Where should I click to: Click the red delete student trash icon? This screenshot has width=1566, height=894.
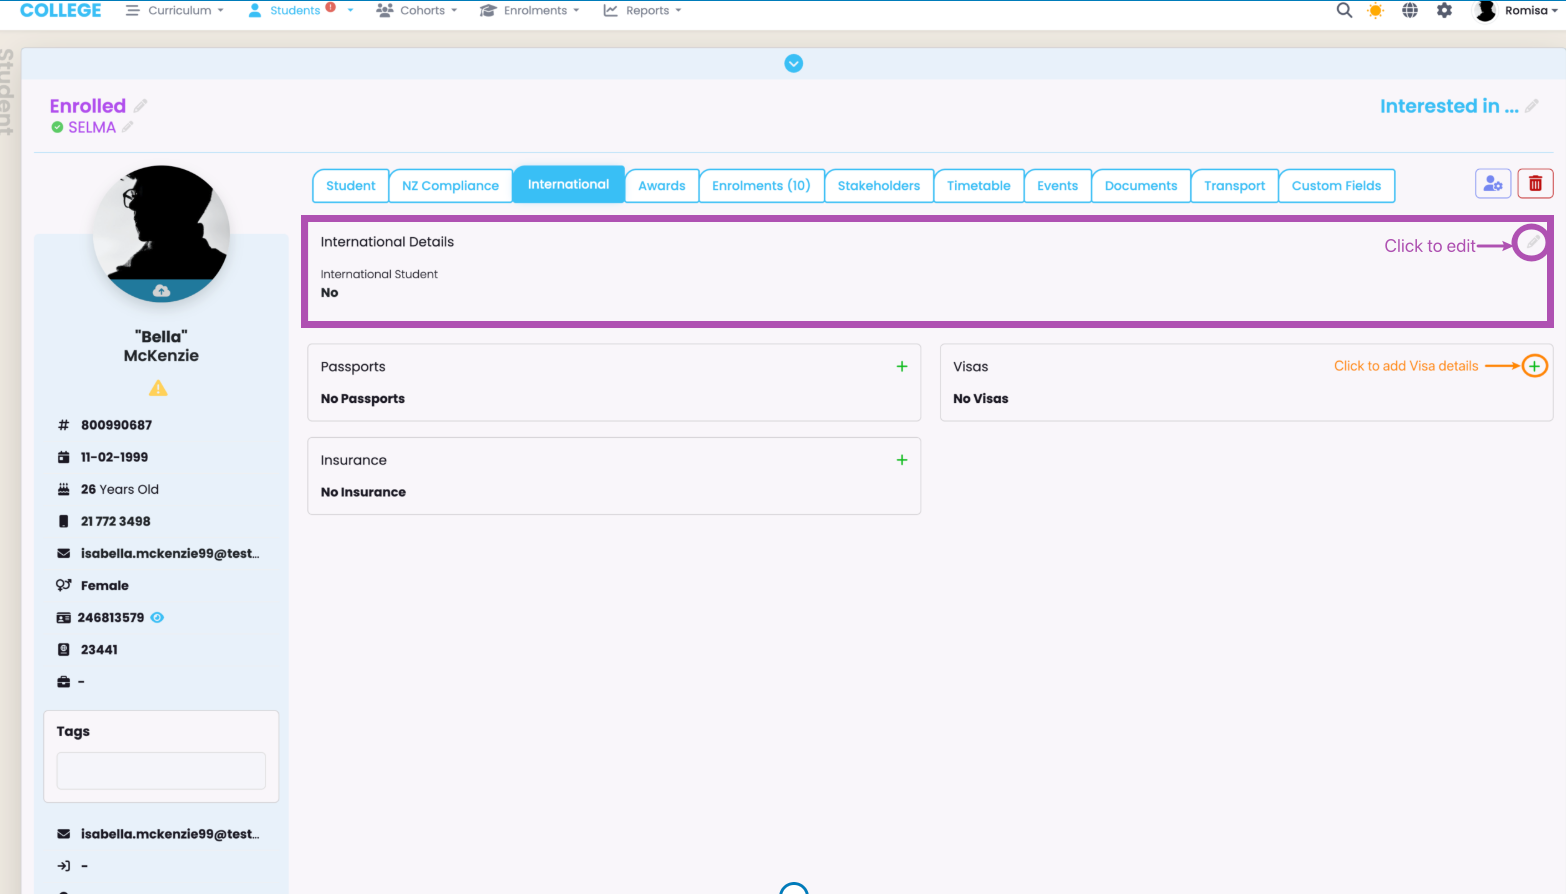coord(1535,184)
